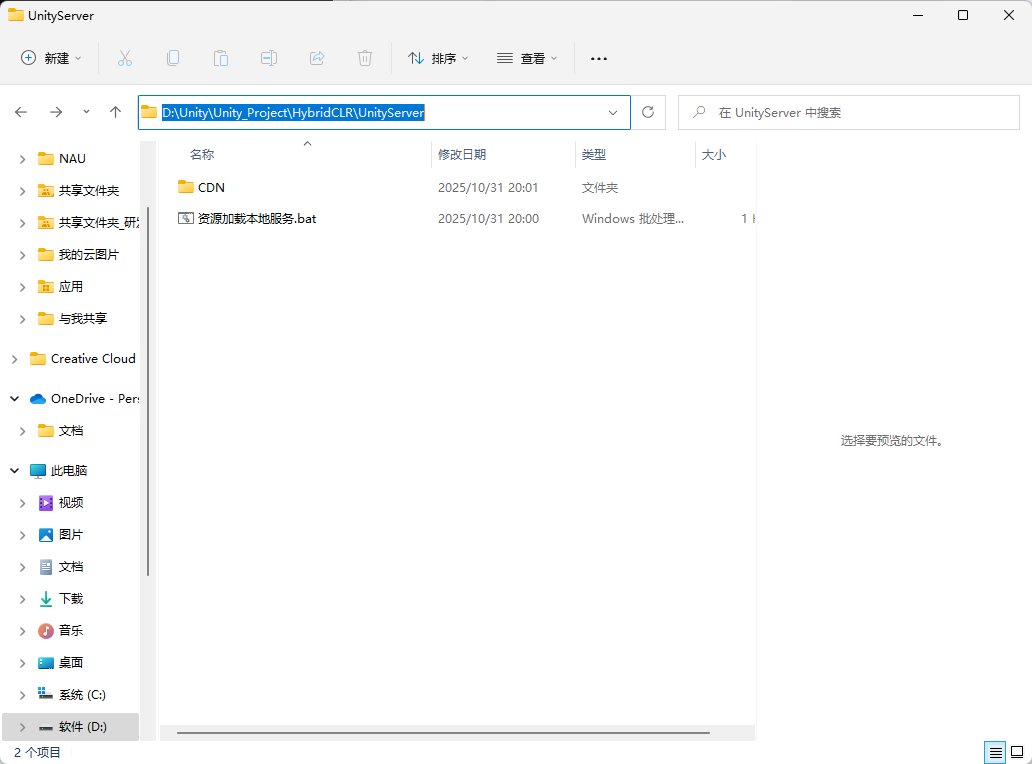
Task: Expand the 我的云图片 node
Action: (x=22, y=255)
